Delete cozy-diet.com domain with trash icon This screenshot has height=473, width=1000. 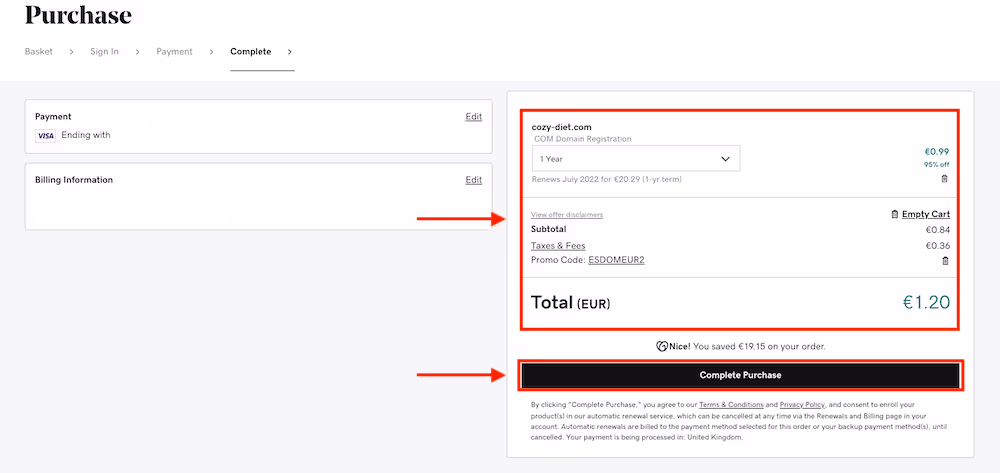[945, 179]
